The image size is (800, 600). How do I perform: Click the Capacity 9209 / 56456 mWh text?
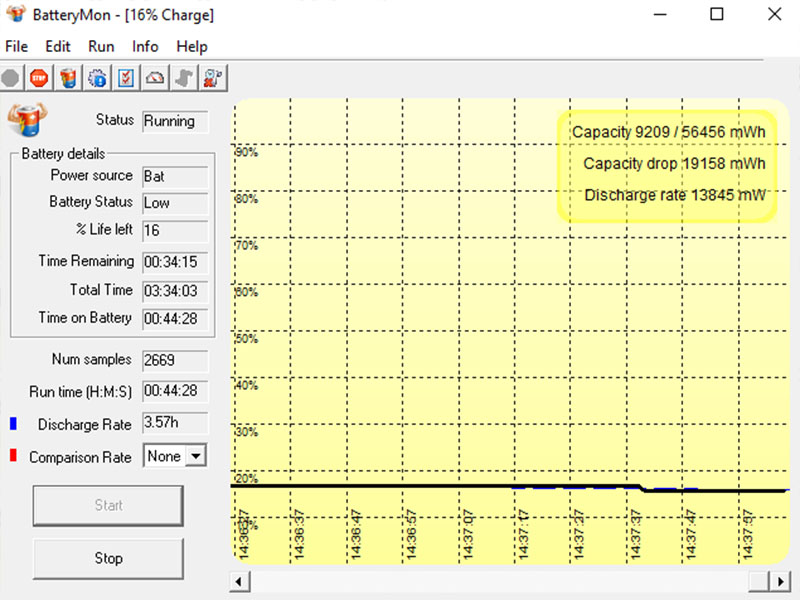click(669, 132)
